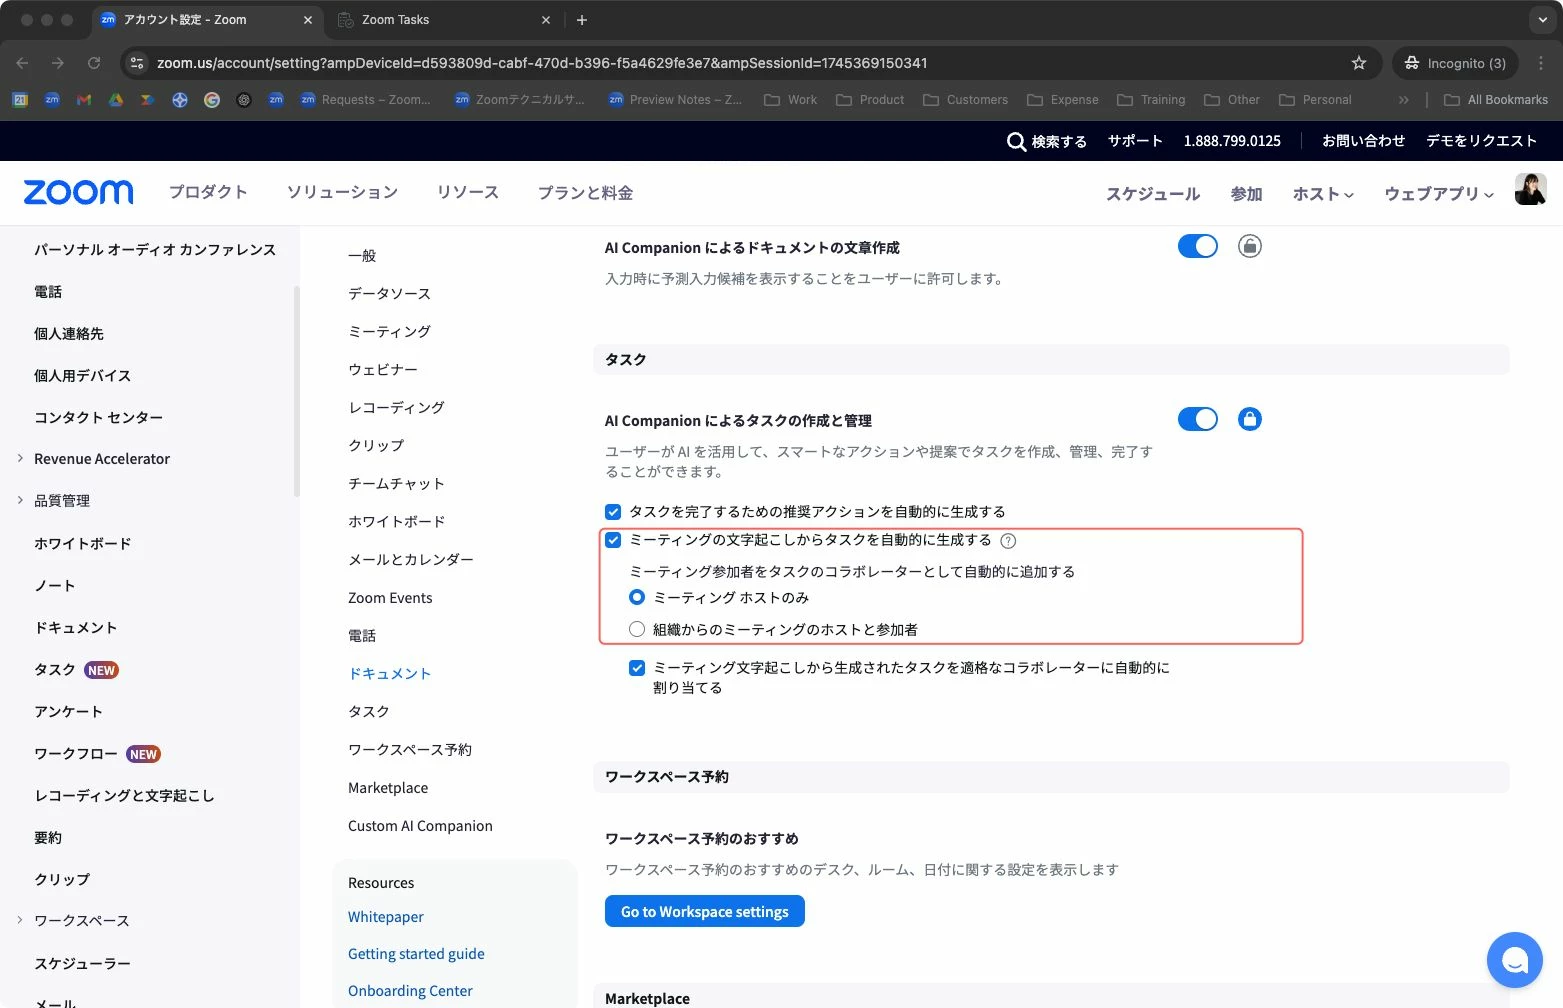Uncheck タスクを完了するための推奨アクション checkbox
The image size is (1563, 1008).
613,512
